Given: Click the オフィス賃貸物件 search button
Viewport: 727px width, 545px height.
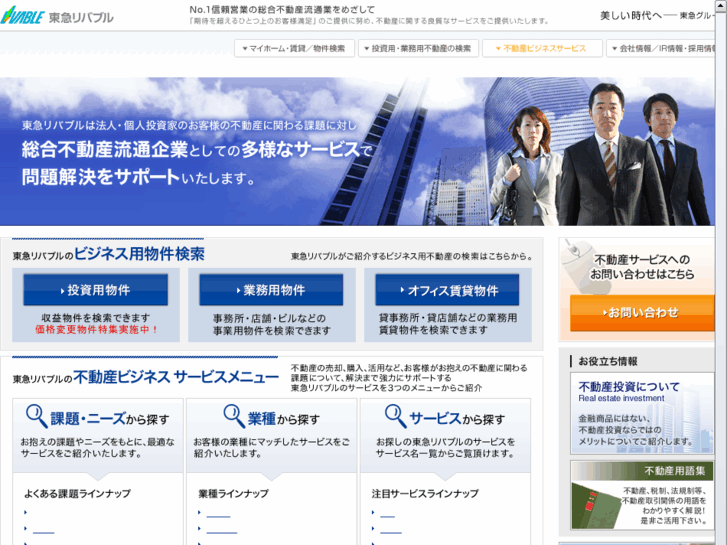Looking at the screenshot, I should (447, 290).
